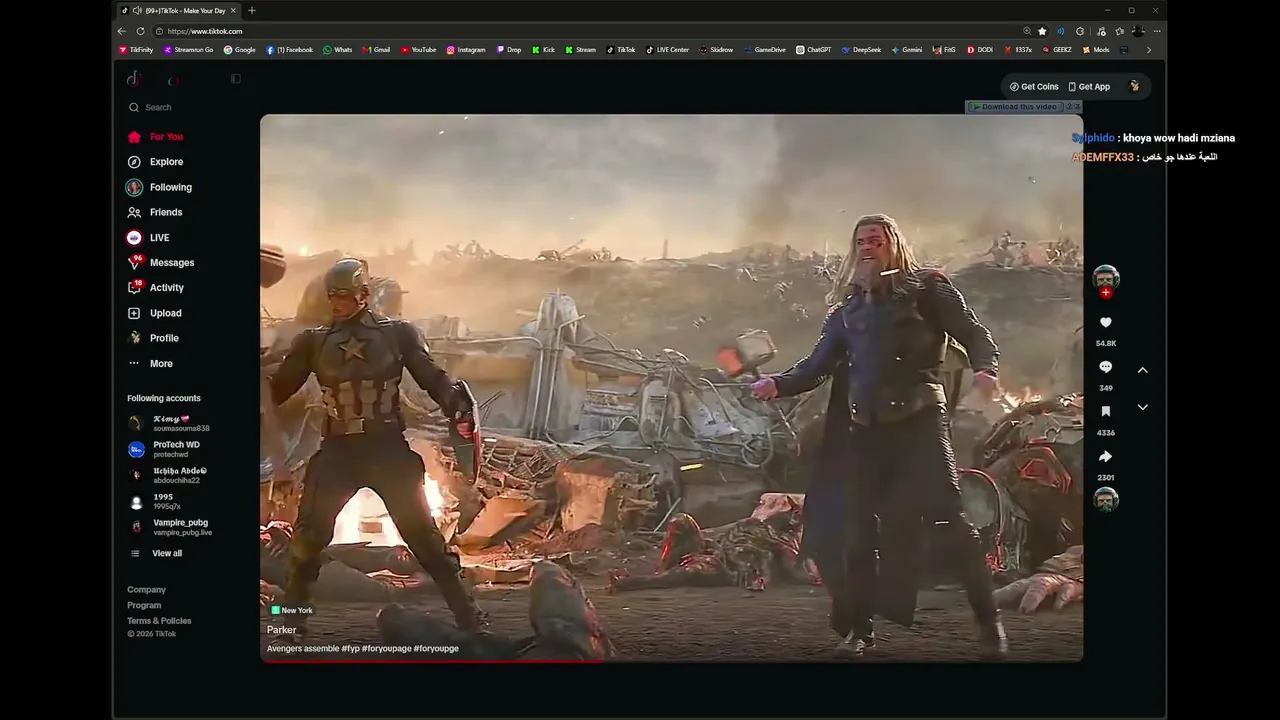This screenshot has height=720, width=1280.
Task: Open a new browser tab
Action: click(x=251, y=11)
